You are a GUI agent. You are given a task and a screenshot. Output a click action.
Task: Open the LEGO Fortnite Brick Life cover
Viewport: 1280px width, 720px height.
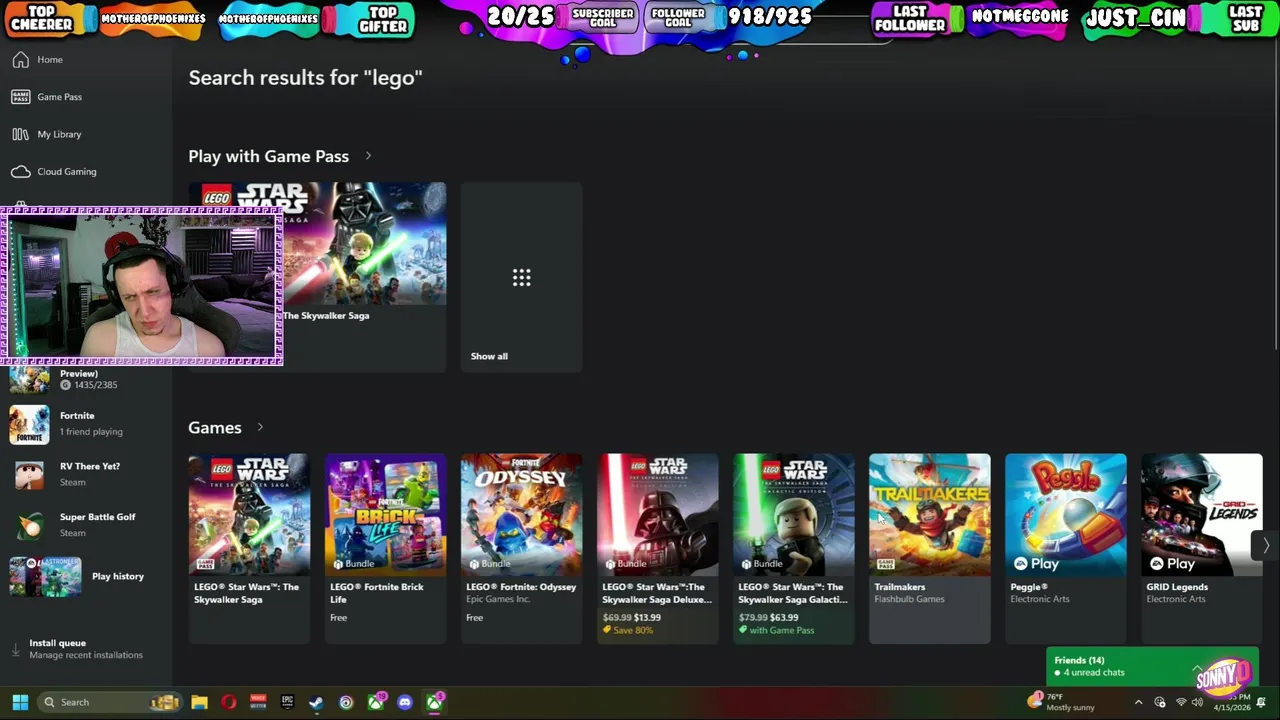385,515
